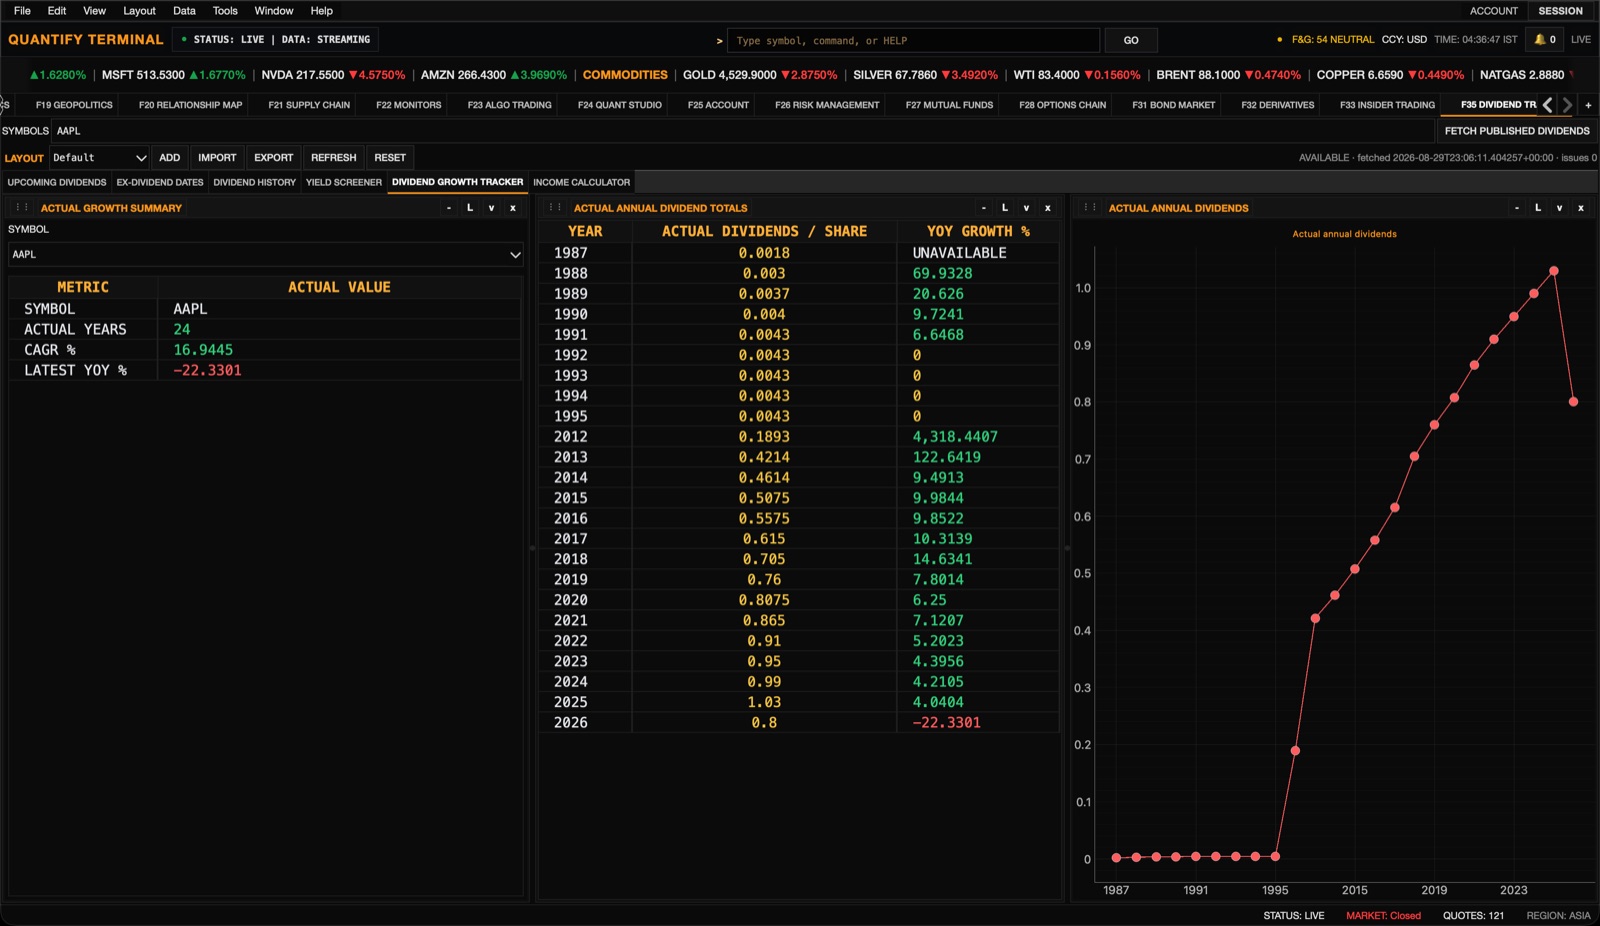This screenshot has height=926, width=1600.
Task: Minimize the Actual Growth Summary panel
Action: pyautogui.click(x=449, y=208)
